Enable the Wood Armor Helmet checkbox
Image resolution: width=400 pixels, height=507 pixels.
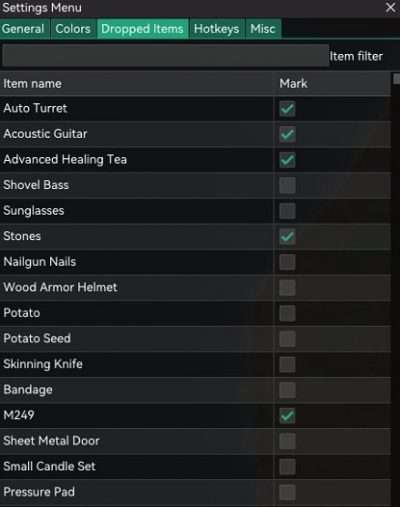tap(287, 288)
